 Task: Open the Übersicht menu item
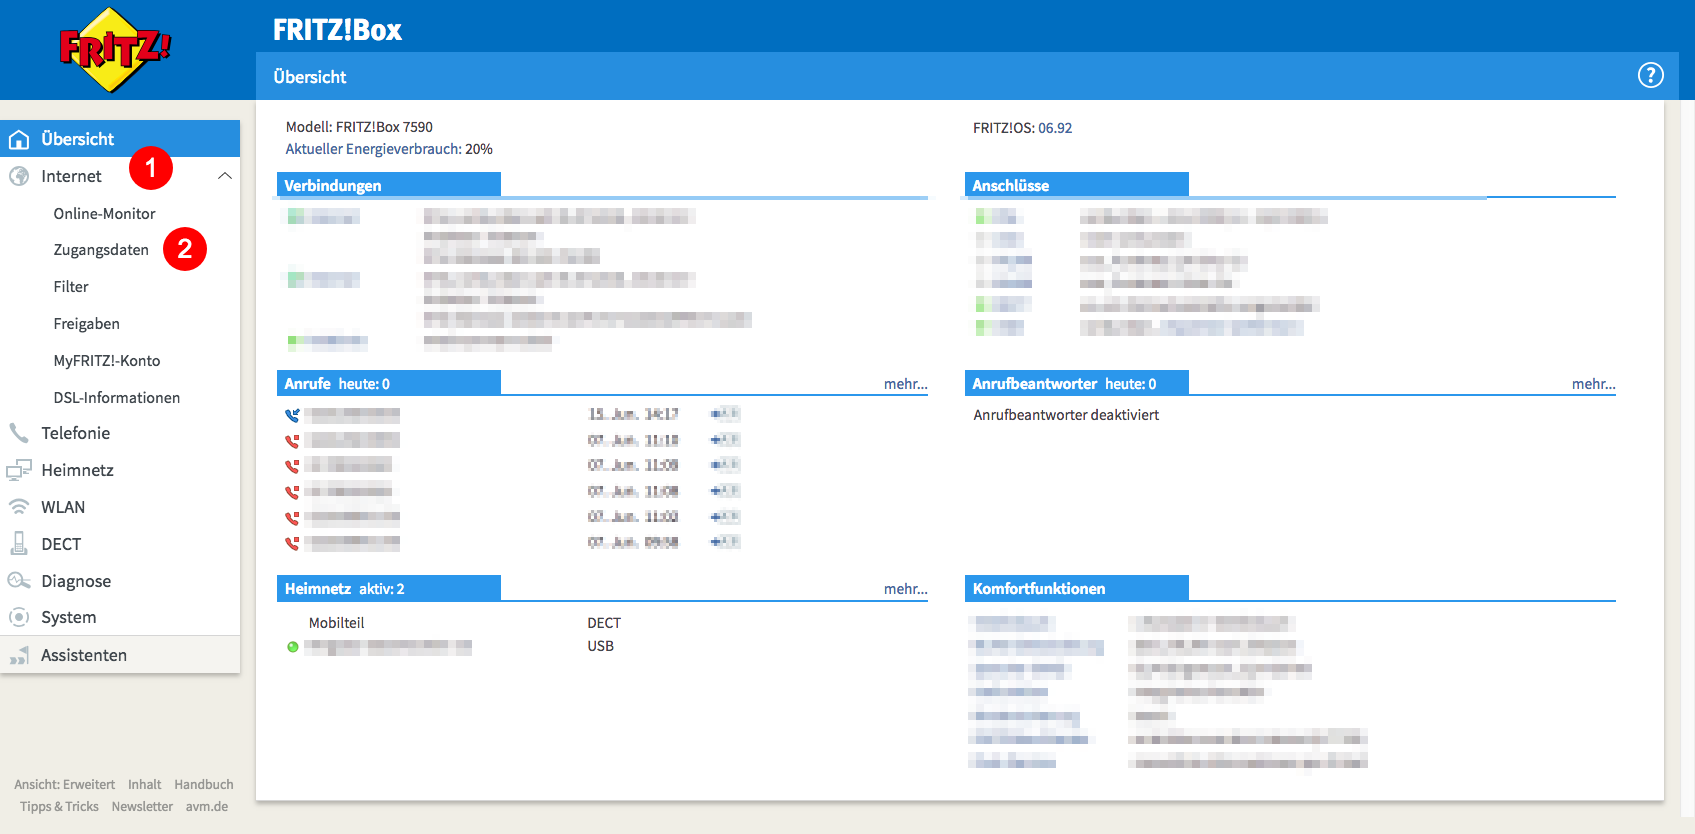120,139
